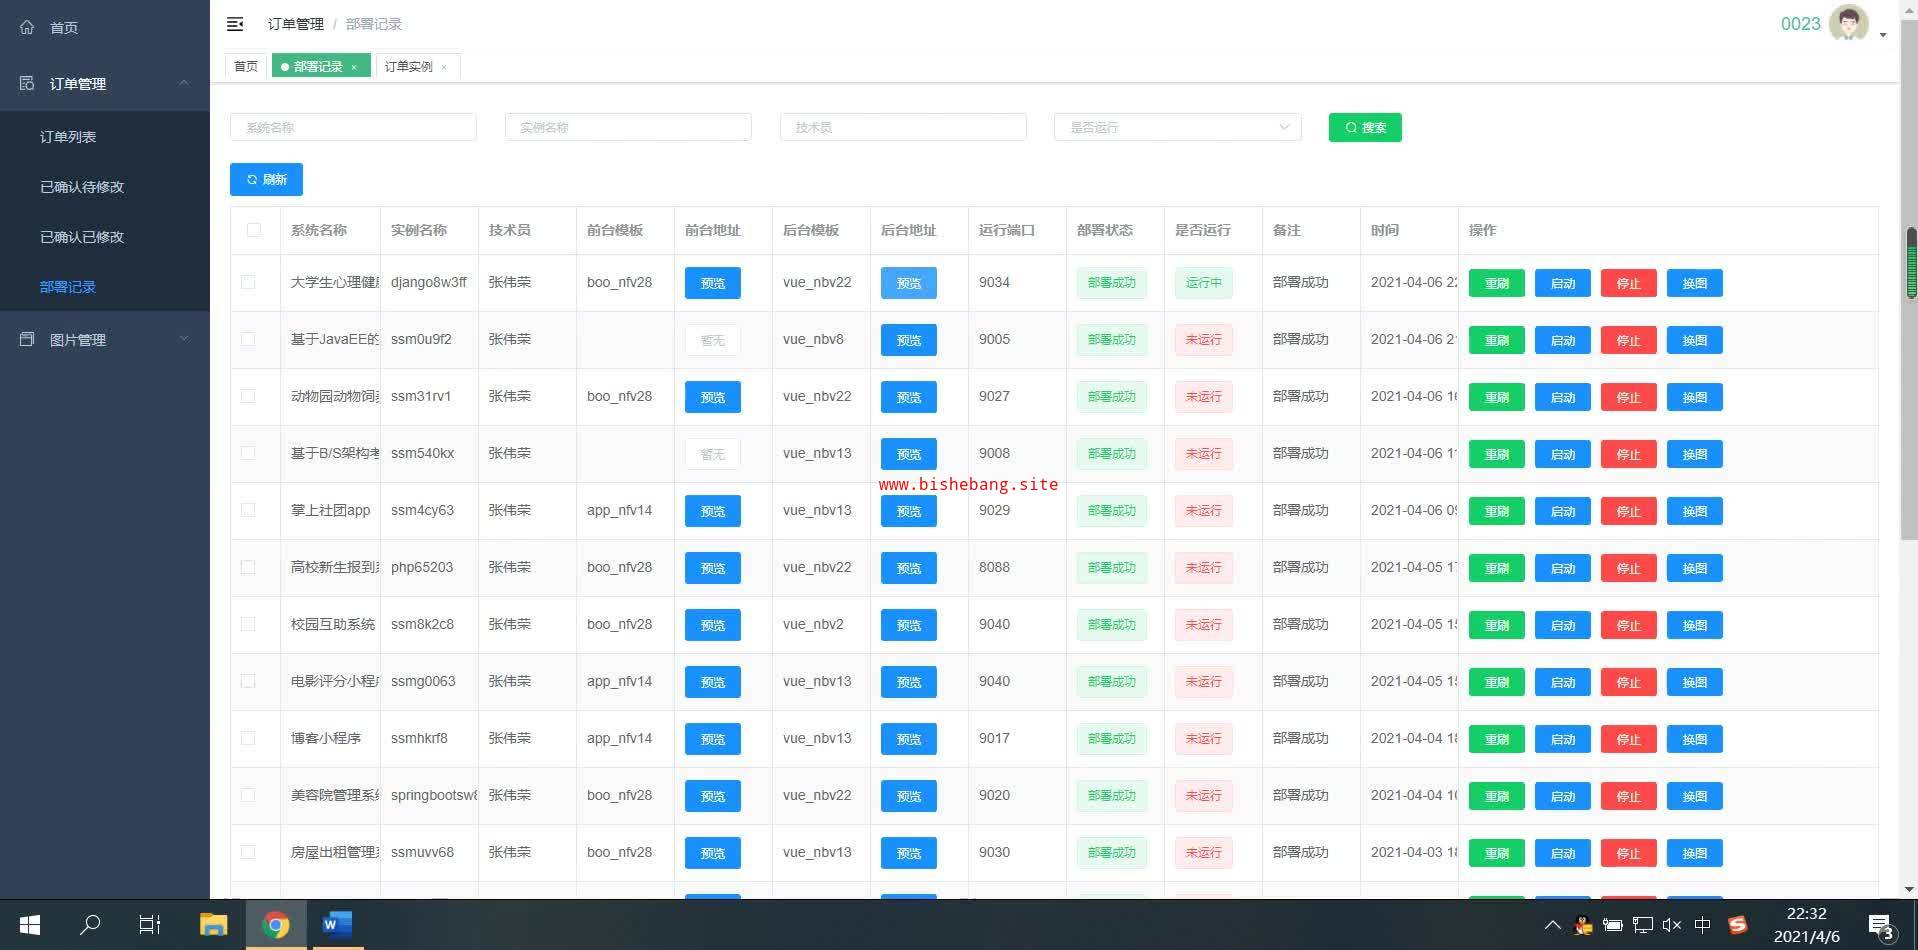Click the 运行端口 column header

coord(1007,230)
